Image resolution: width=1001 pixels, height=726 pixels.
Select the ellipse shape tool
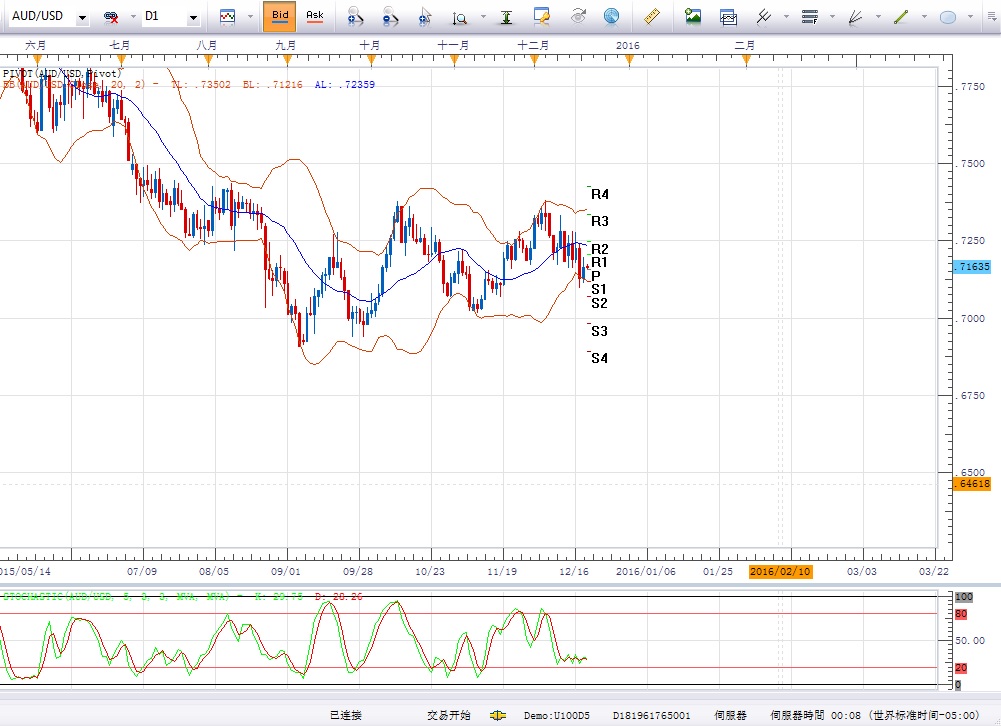948,16
